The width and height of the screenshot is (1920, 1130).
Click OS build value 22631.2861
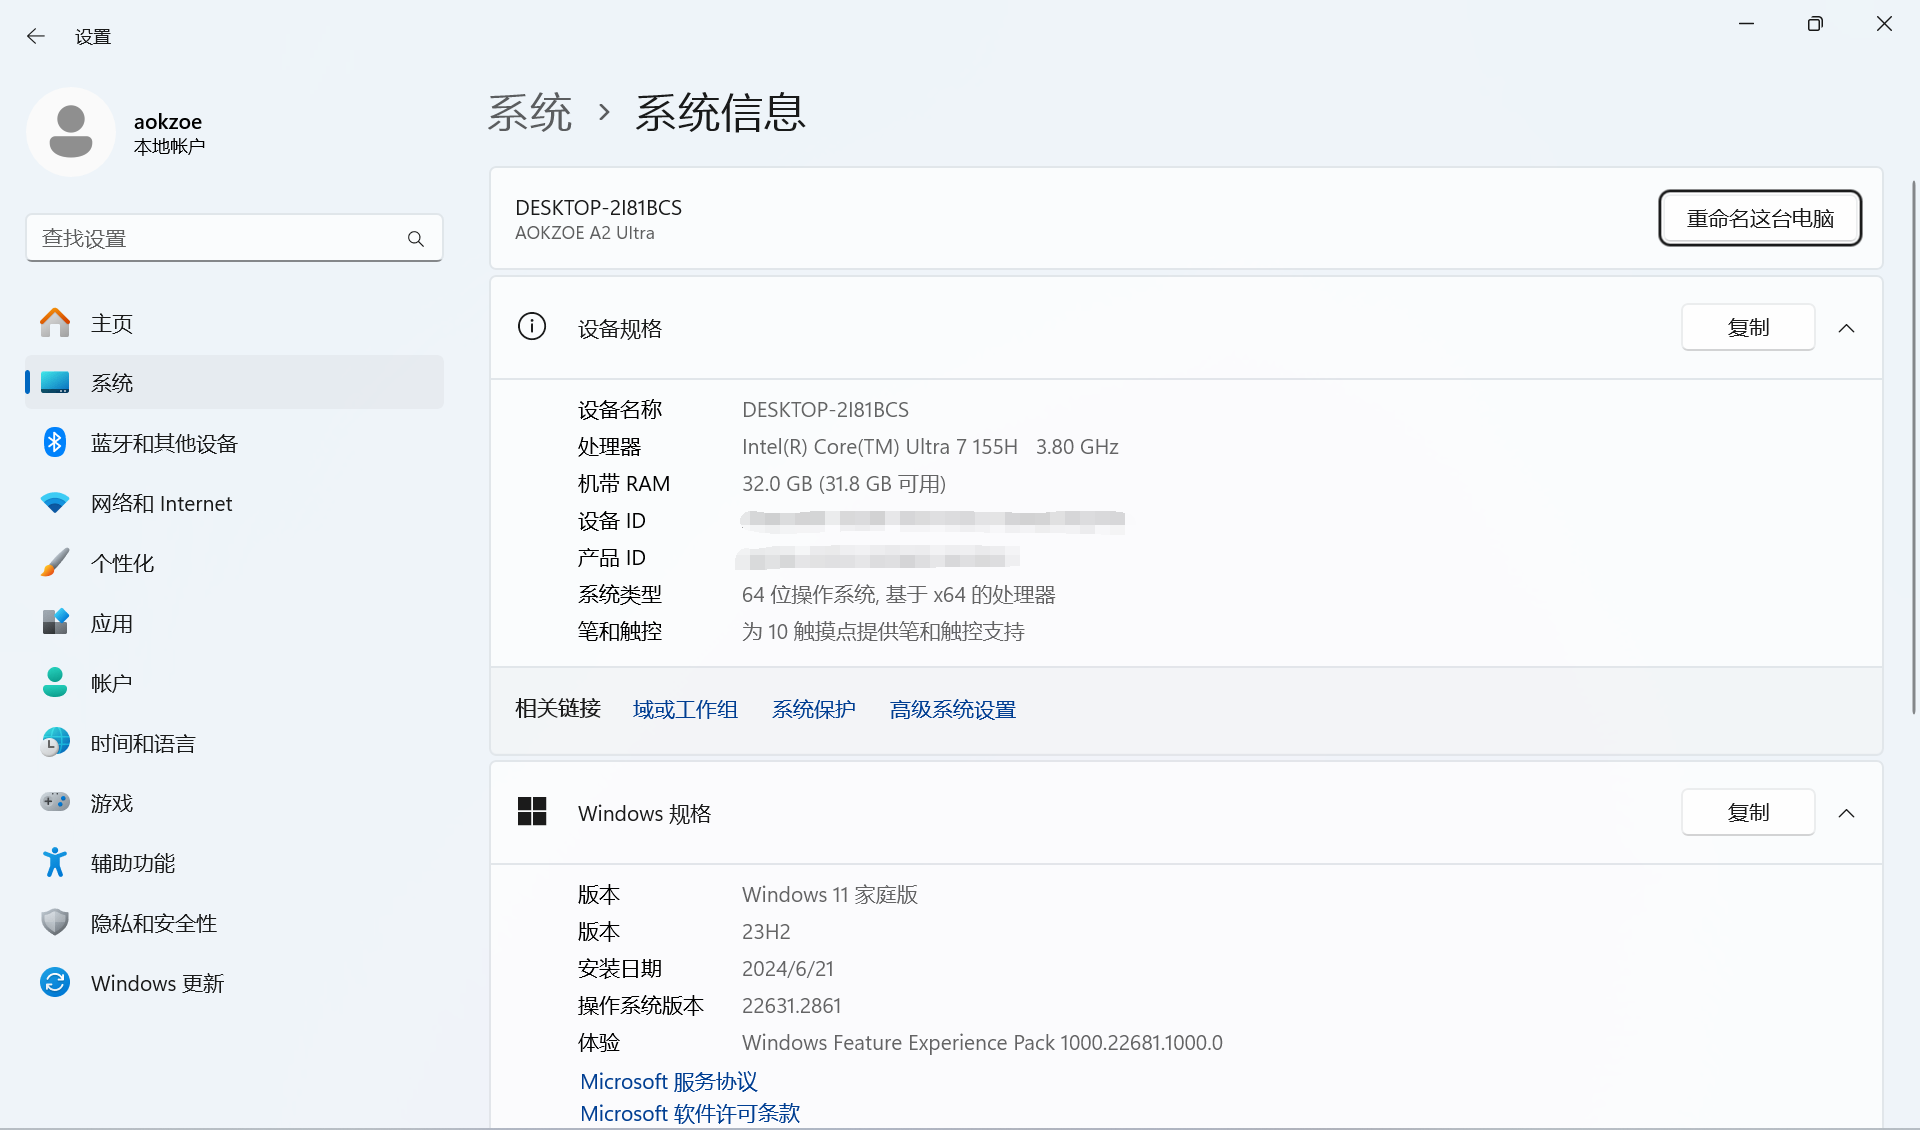click(791, 1005)
